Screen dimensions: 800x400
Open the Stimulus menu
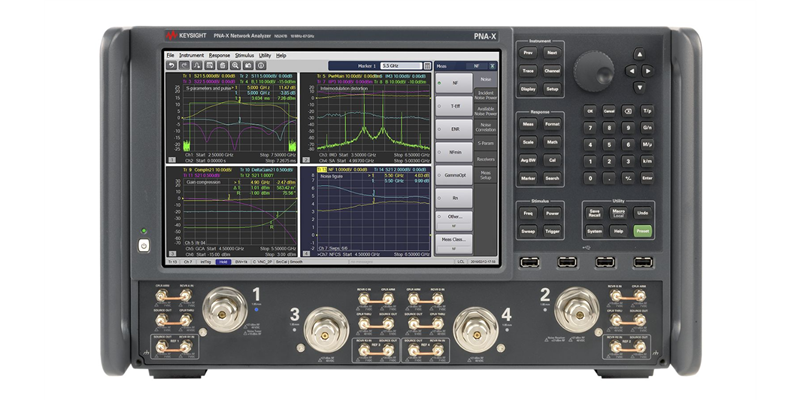coord(243,55)
